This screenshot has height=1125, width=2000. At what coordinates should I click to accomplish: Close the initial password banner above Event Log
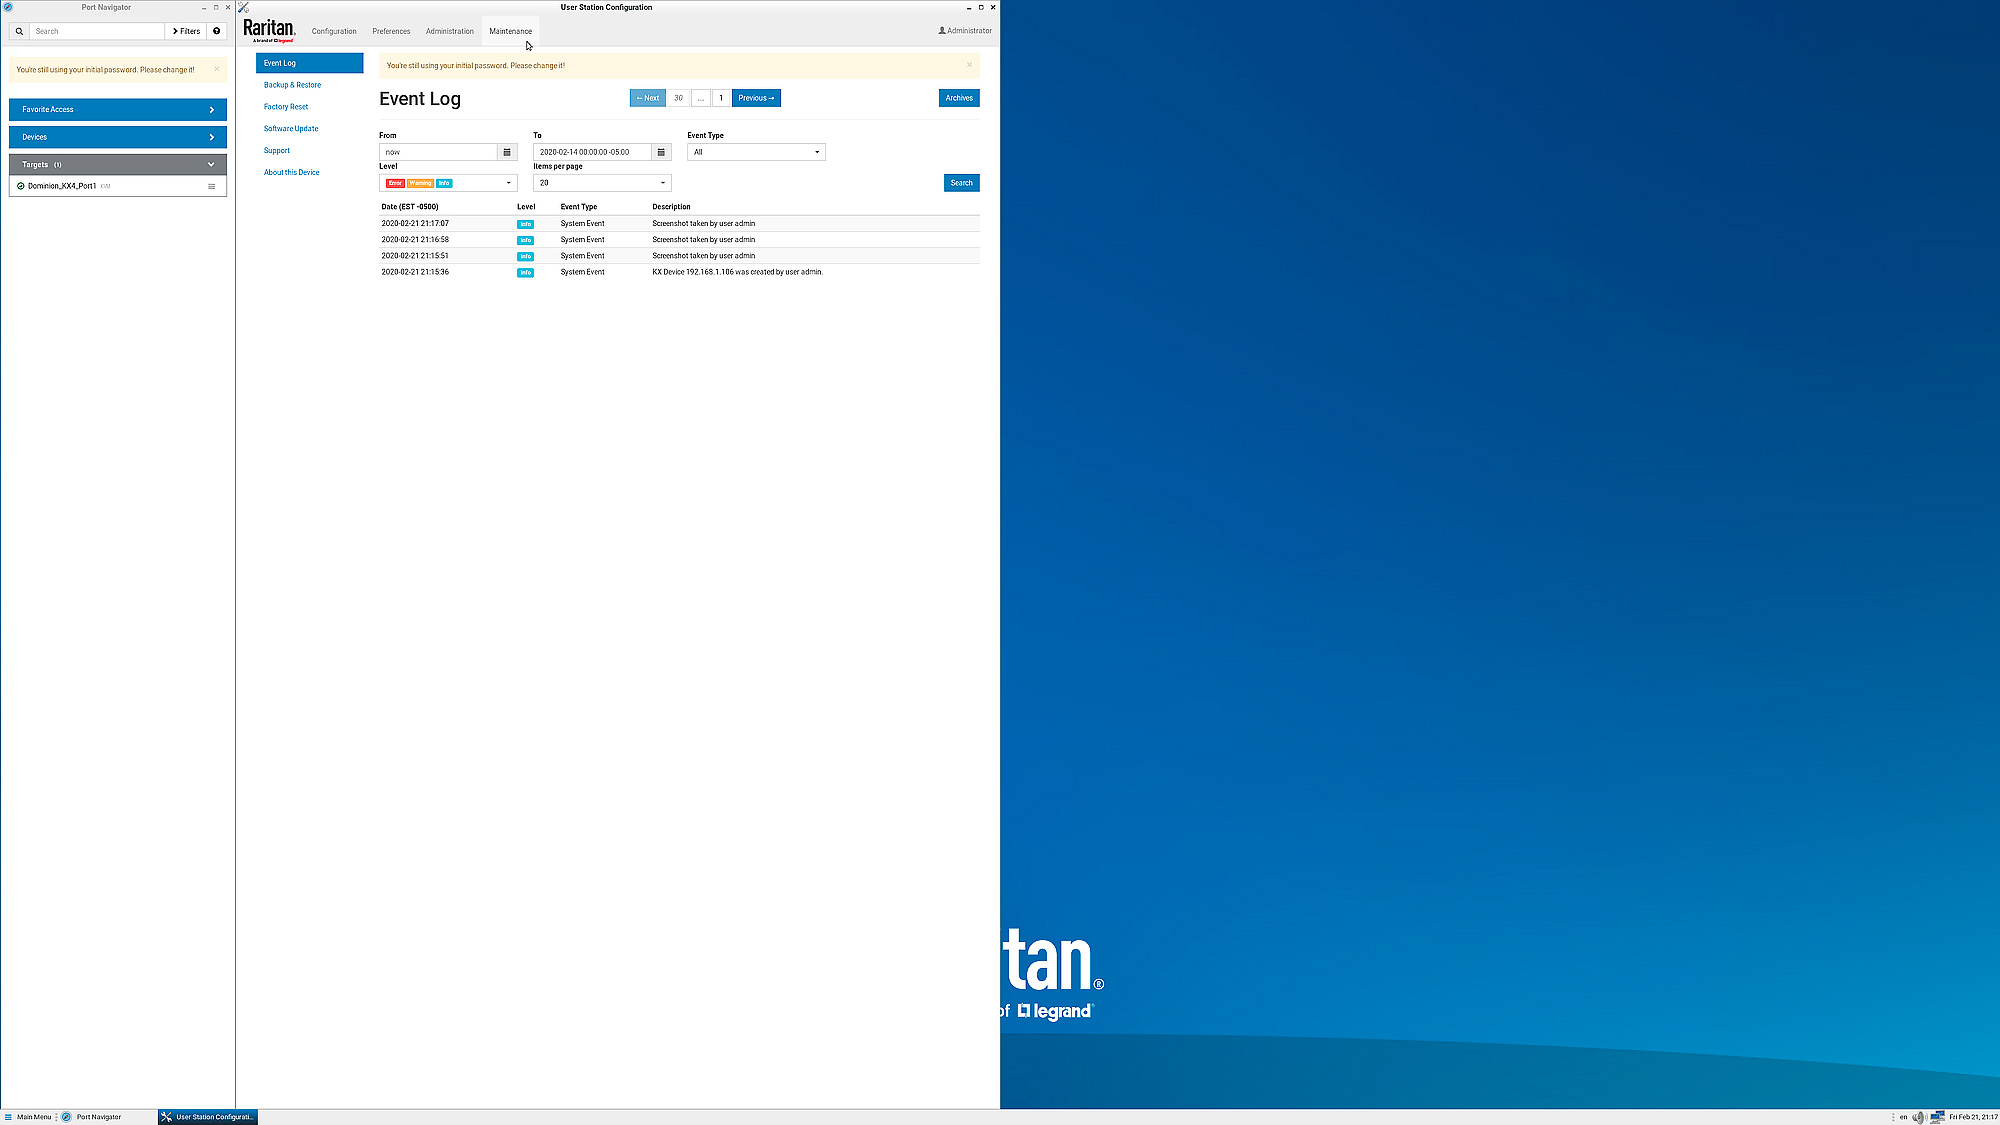click(969, 65)
